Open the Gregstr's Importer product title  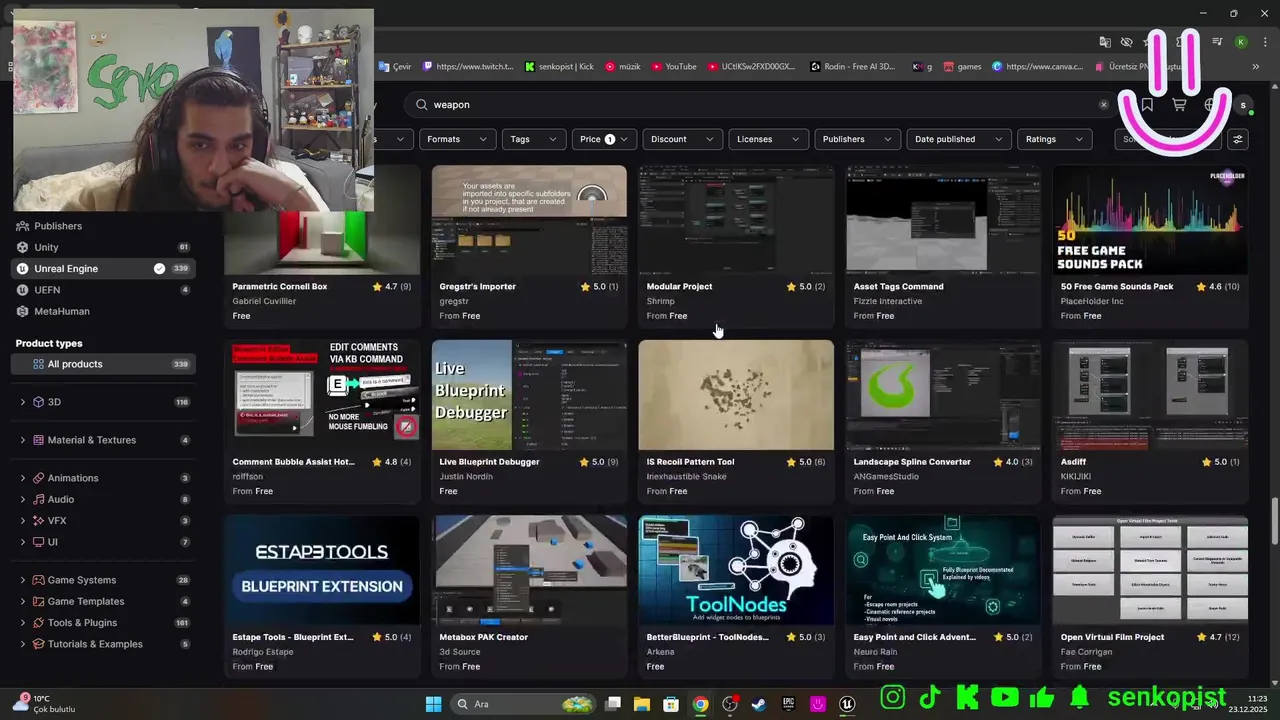[477, 287]
